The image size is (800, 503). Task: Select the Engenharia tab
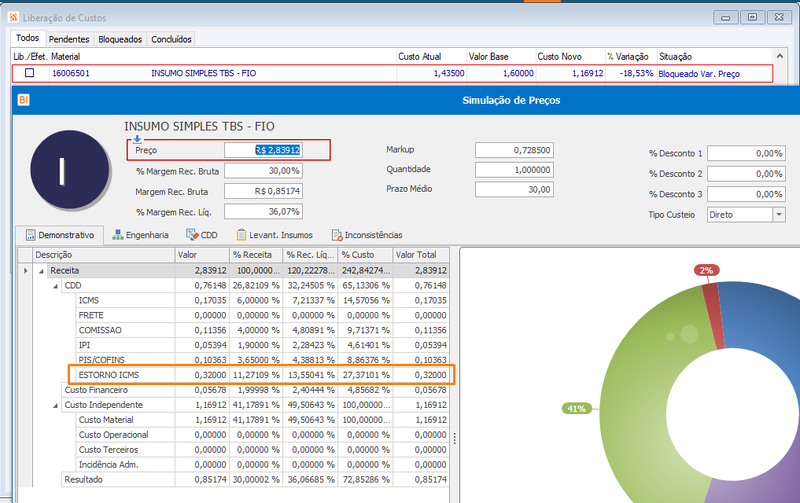pos(140,235)
